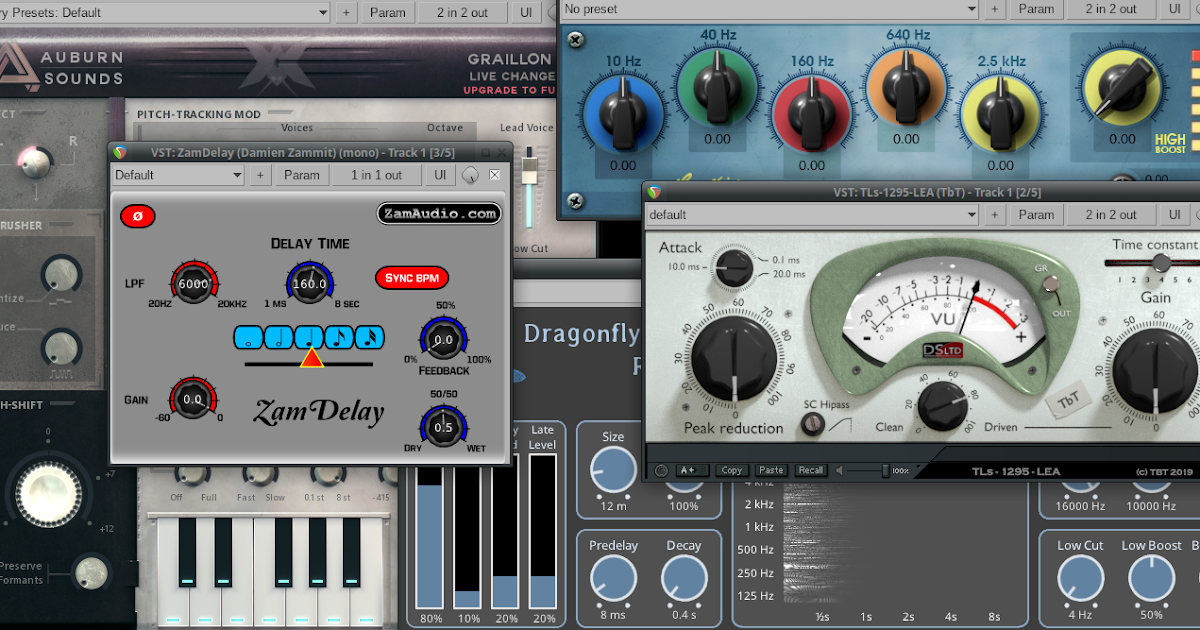This screenshot has width=1200, height=630.
Task: Select the whole note delay division
Action: (249, 338)
